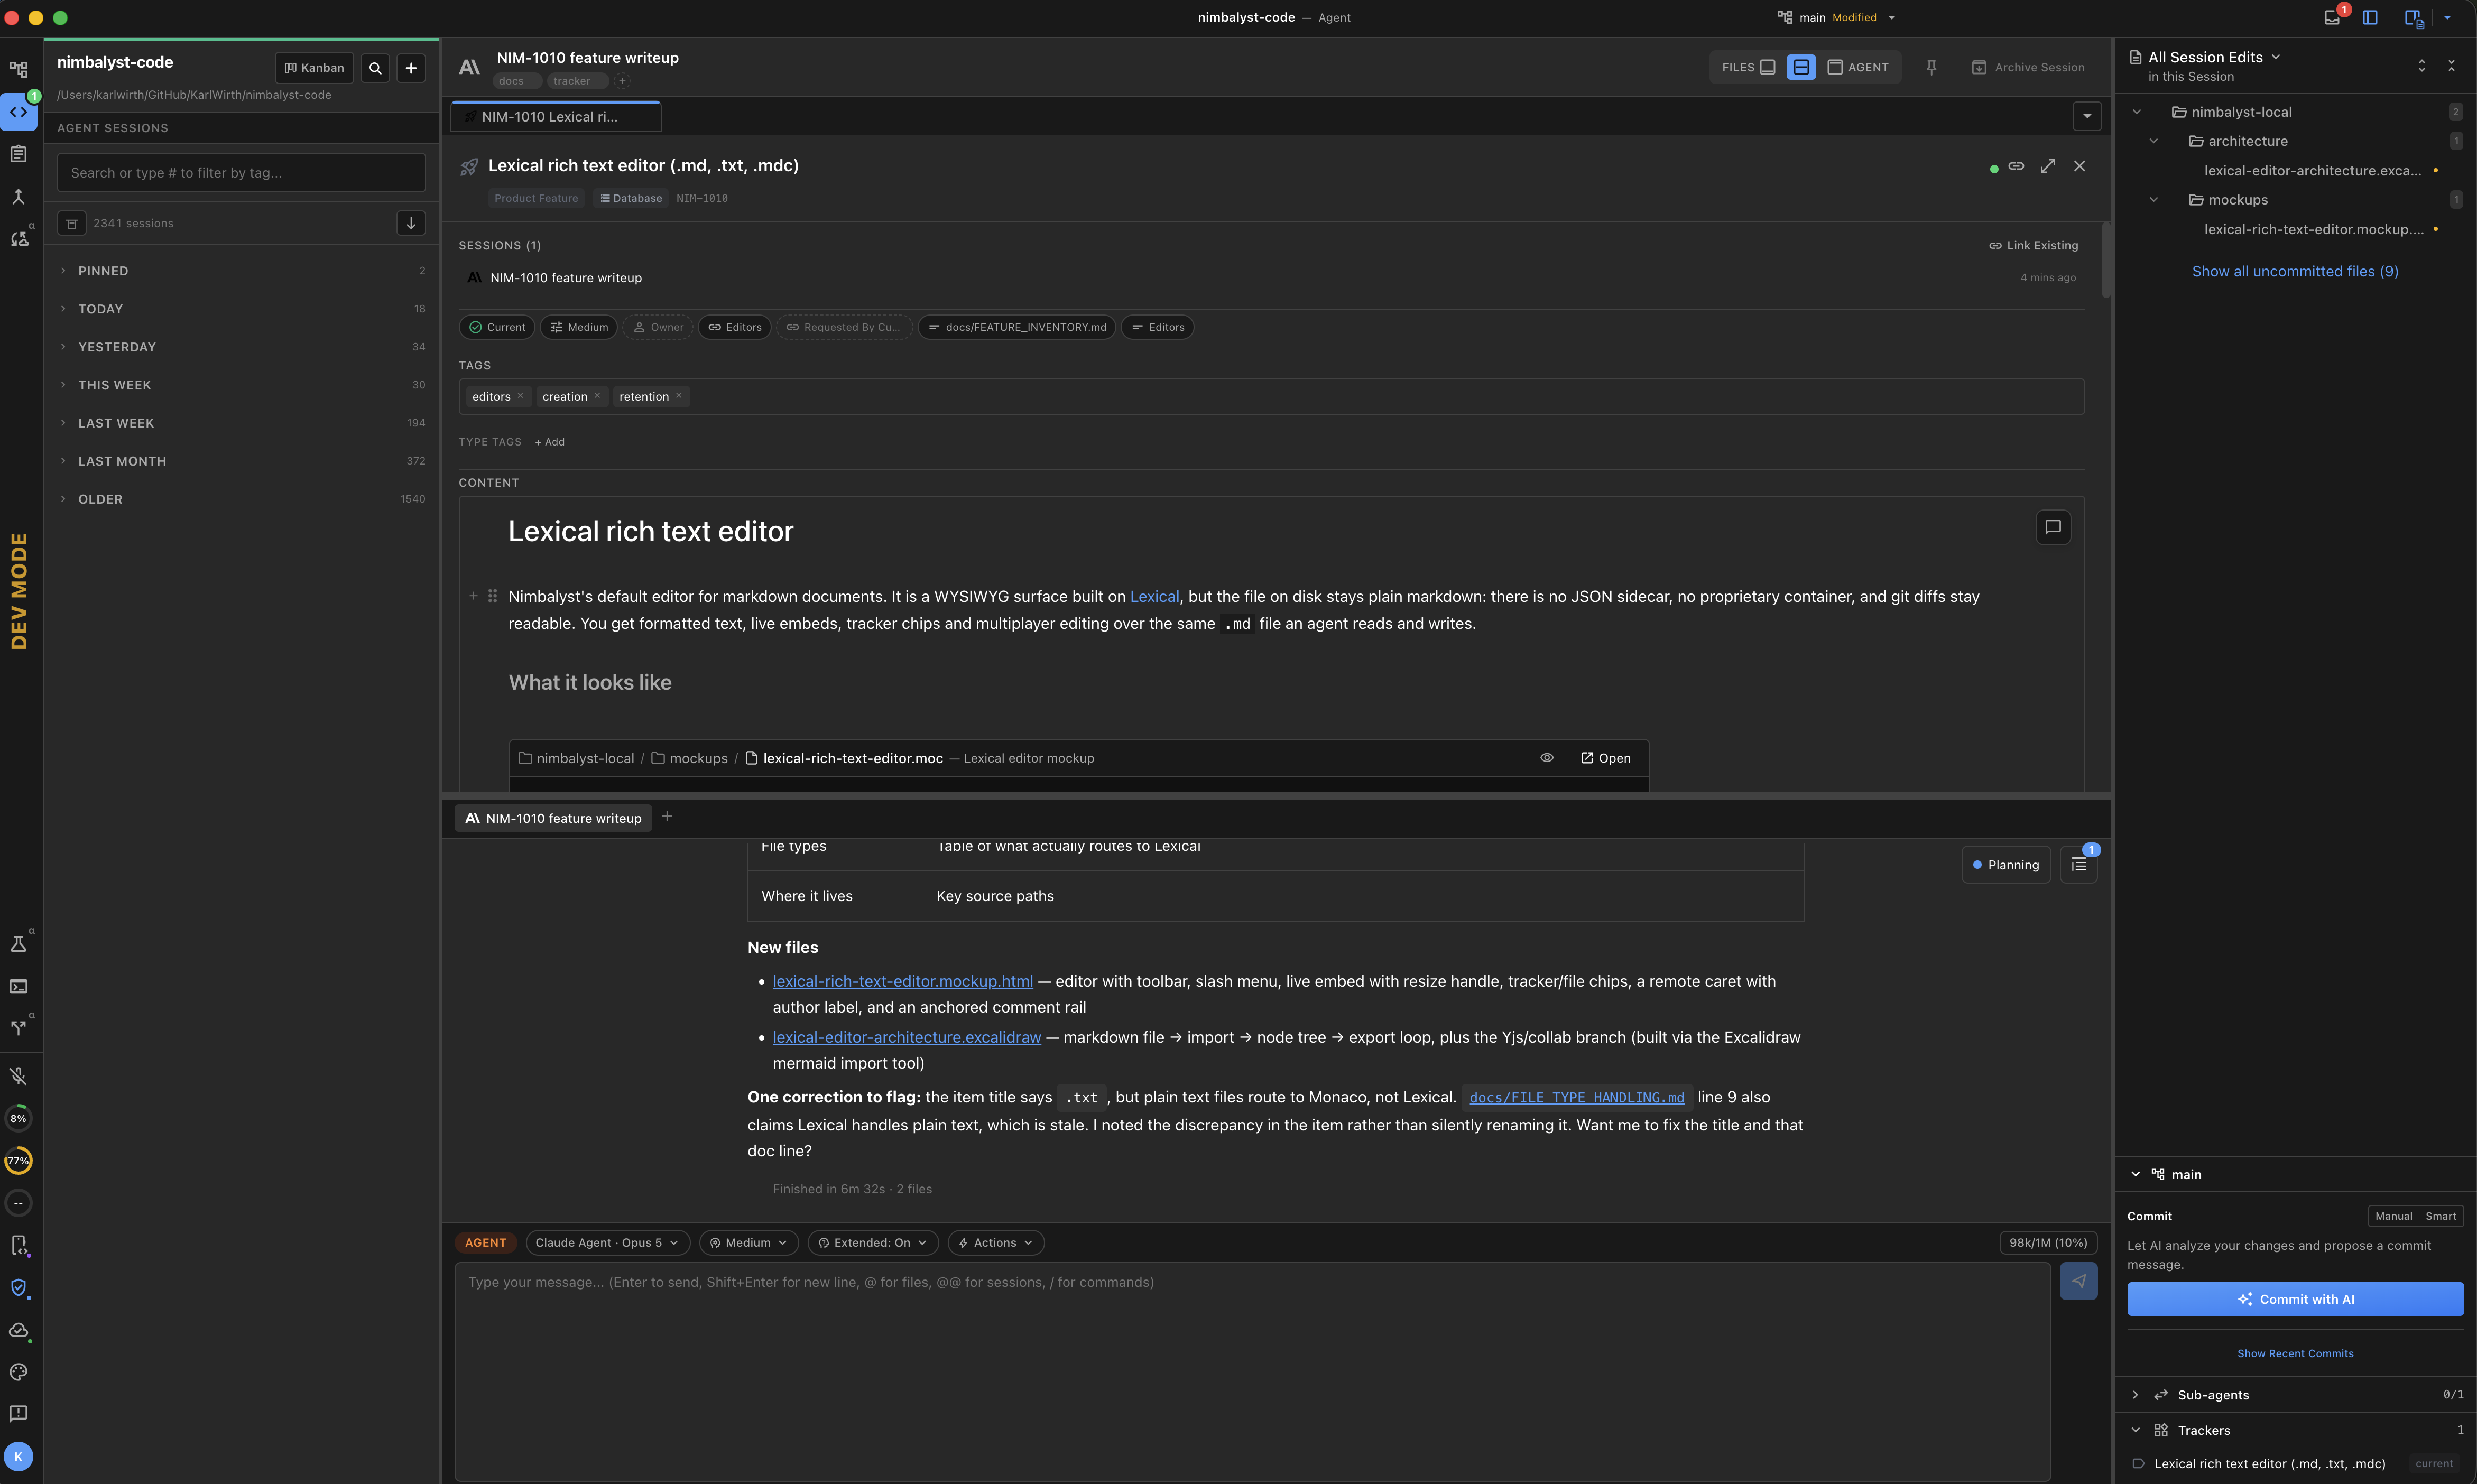The height and width of the screenshot is (1484, 2477).
Task: Click 77% usage ring in sidebar
Action: [18, 1161]
